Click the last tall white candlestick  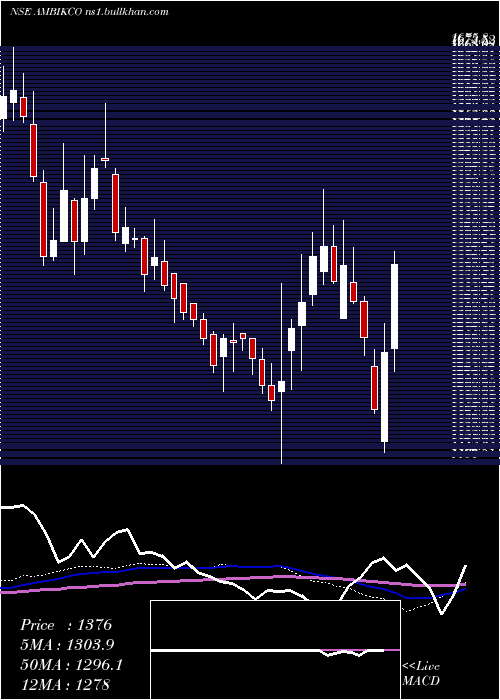pyautogui.click(x=394, y=306)
